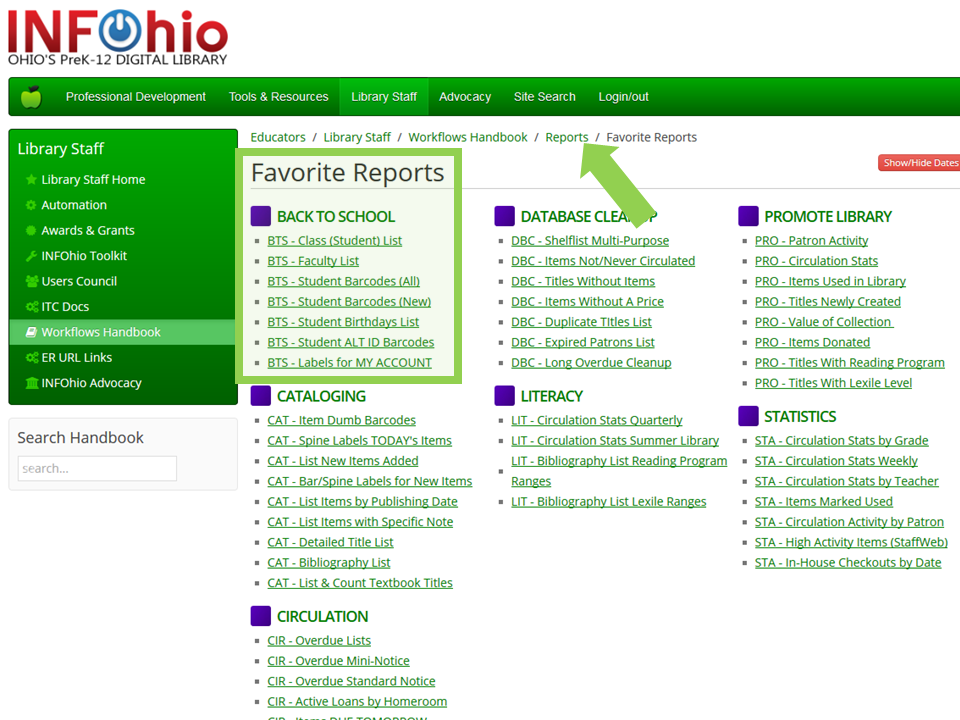Screen dimensions: 960x720
Task: Open ER URL Links in the sidebar
Action: coord(77,358)
